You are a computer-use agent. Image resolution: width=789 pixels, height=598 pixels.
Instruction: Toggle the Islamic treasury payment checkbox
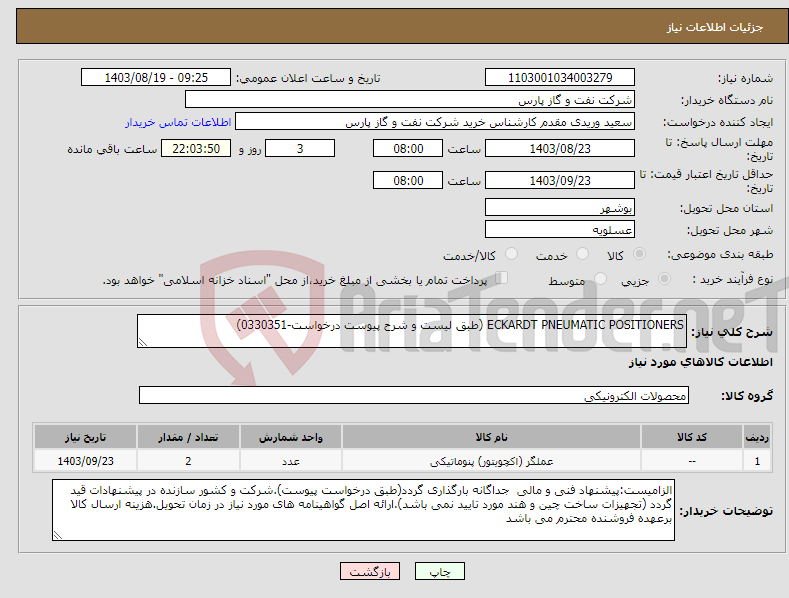click(502, 277)
